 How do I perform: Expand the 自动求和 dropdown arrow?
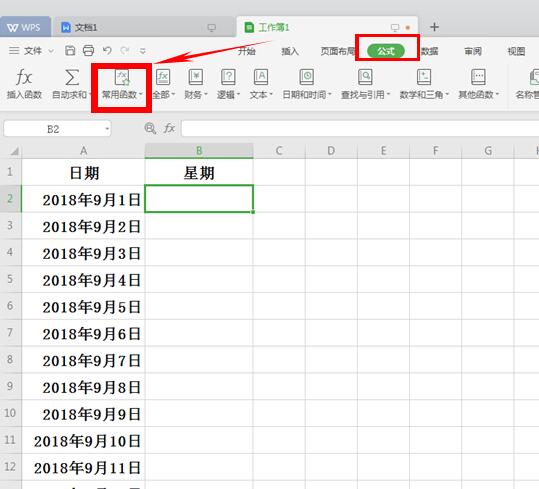[90, 95]
